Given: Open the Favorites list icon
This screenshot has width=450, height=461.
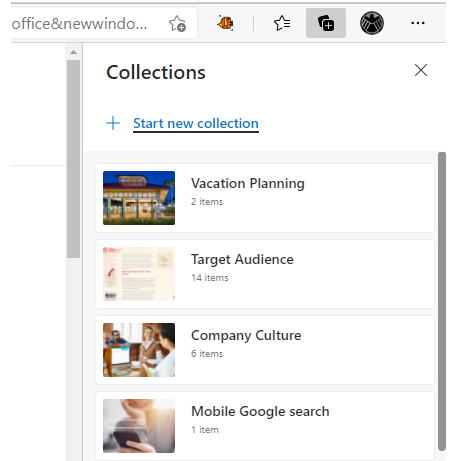Looking at the screenshot, I should pyautogui.click(x=282, y=23).
